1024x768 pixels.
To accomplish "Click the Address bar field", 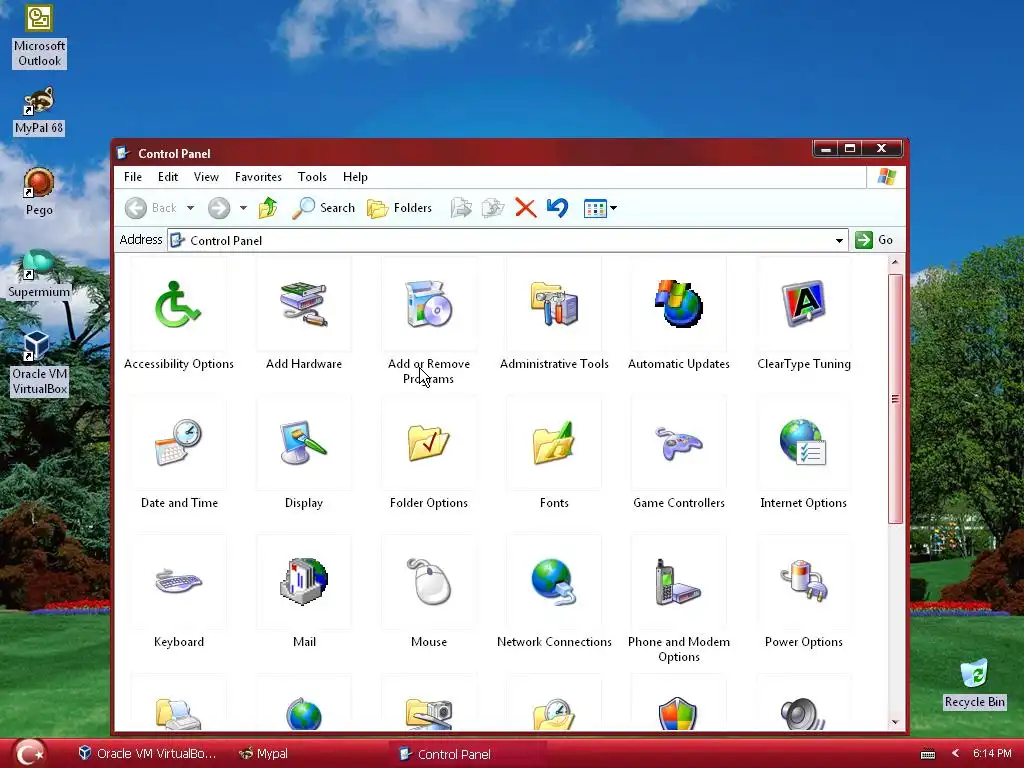I will coord(508,240).
